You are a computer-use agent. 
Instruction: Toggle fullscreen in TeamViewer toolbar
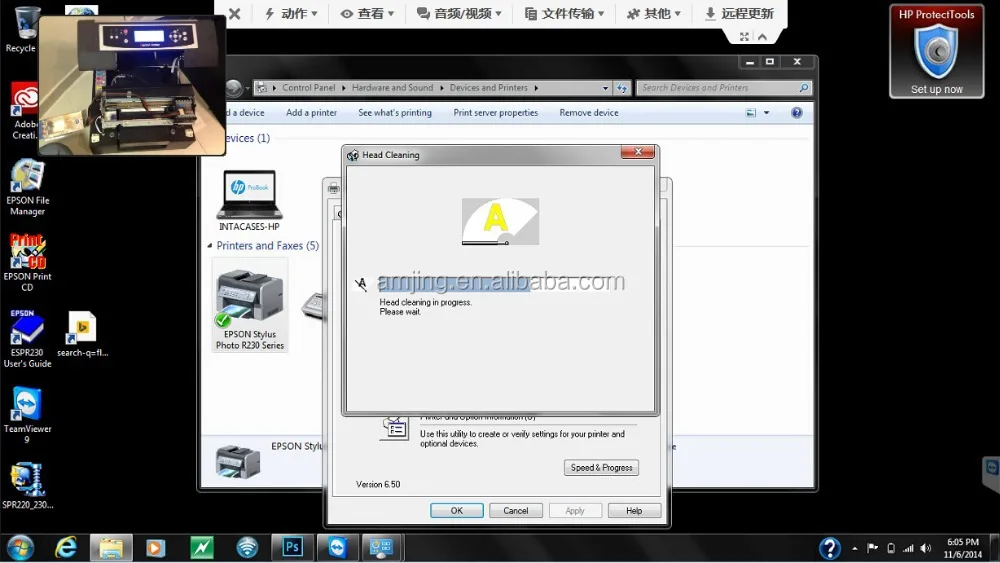pos(744,36)
